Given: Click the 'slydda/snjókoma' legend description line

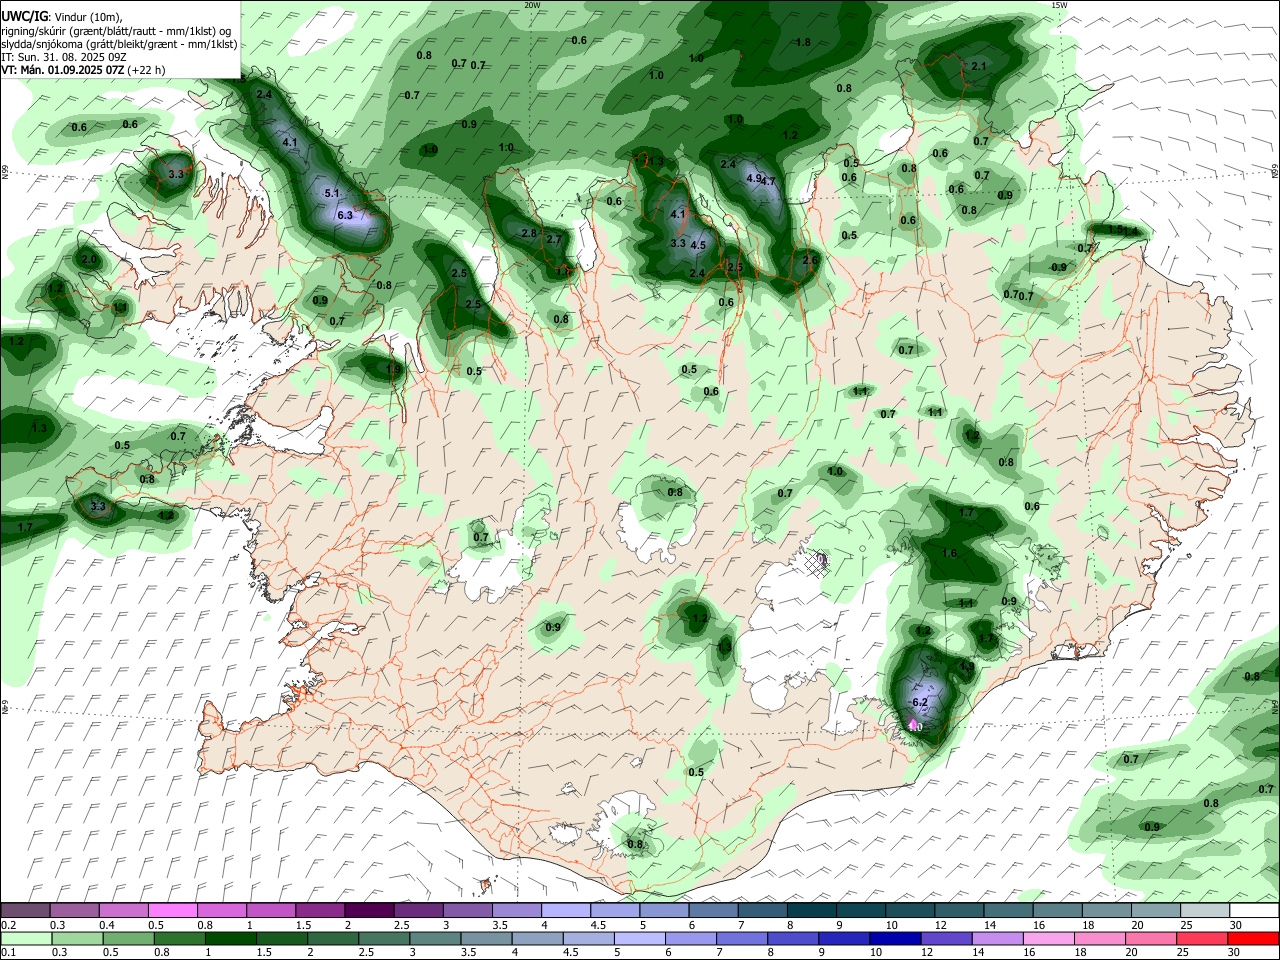Looking at the screenshot, I should (x=119, y=44).
